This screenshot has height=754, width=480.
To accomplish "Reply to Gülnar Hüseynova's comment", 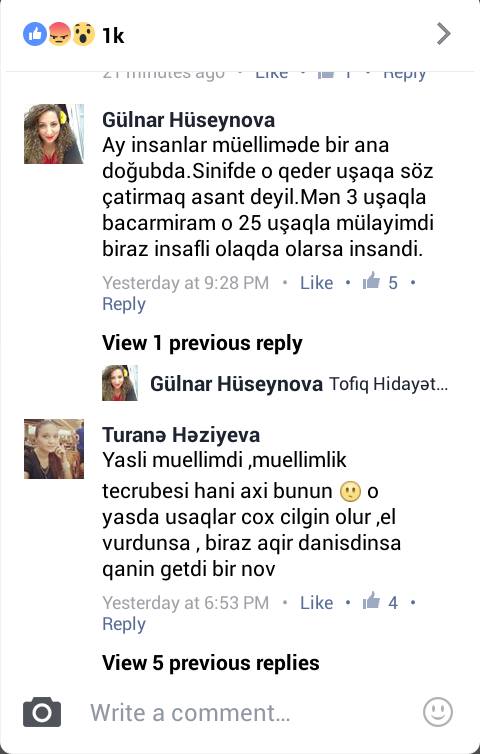I will coord(124,304).
